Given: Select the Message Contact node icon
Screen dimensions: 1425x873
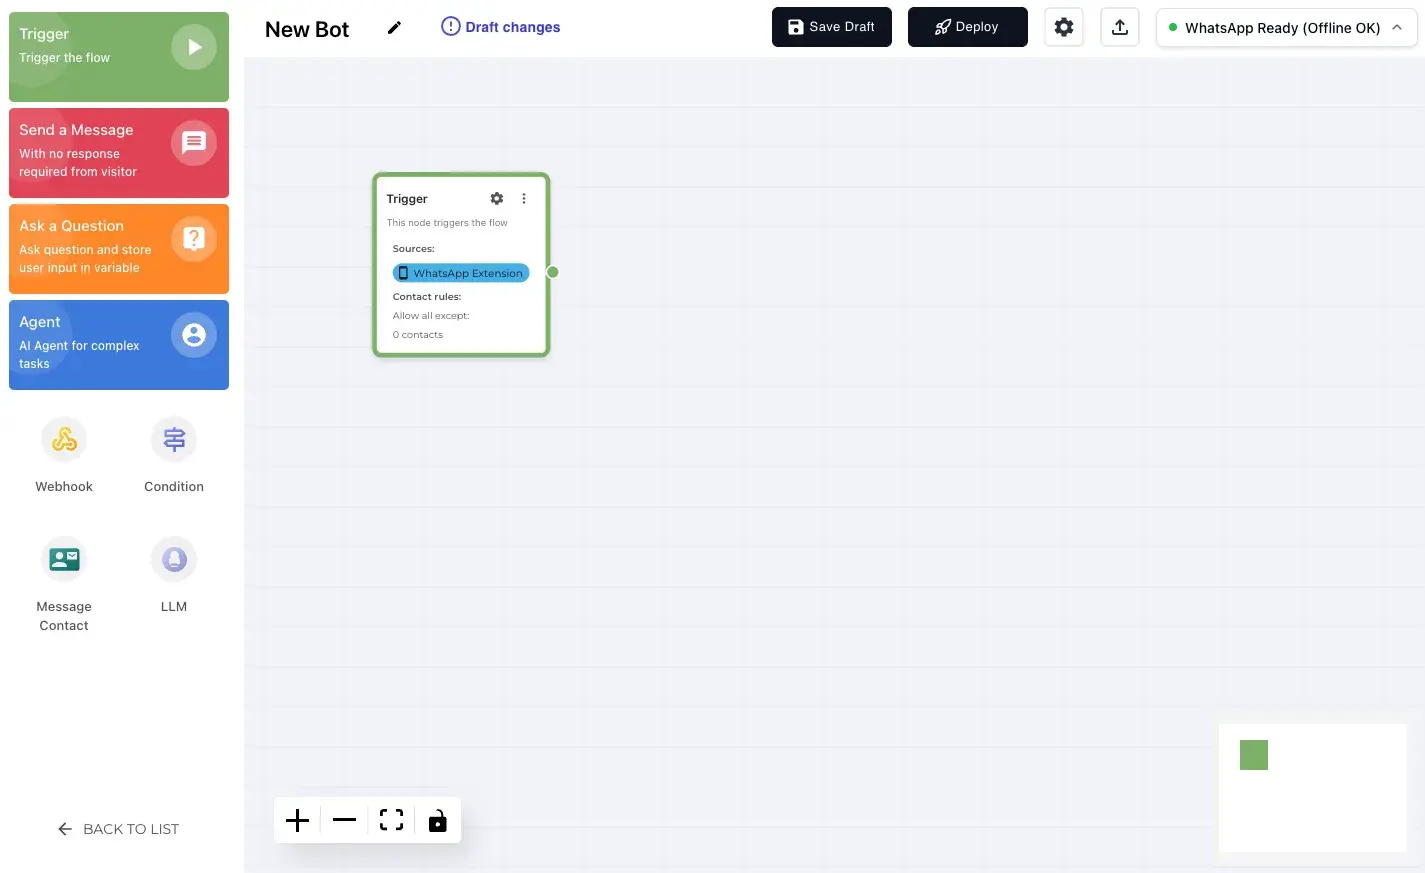Looking at the screenshot, I should click(x=64, y=558).
